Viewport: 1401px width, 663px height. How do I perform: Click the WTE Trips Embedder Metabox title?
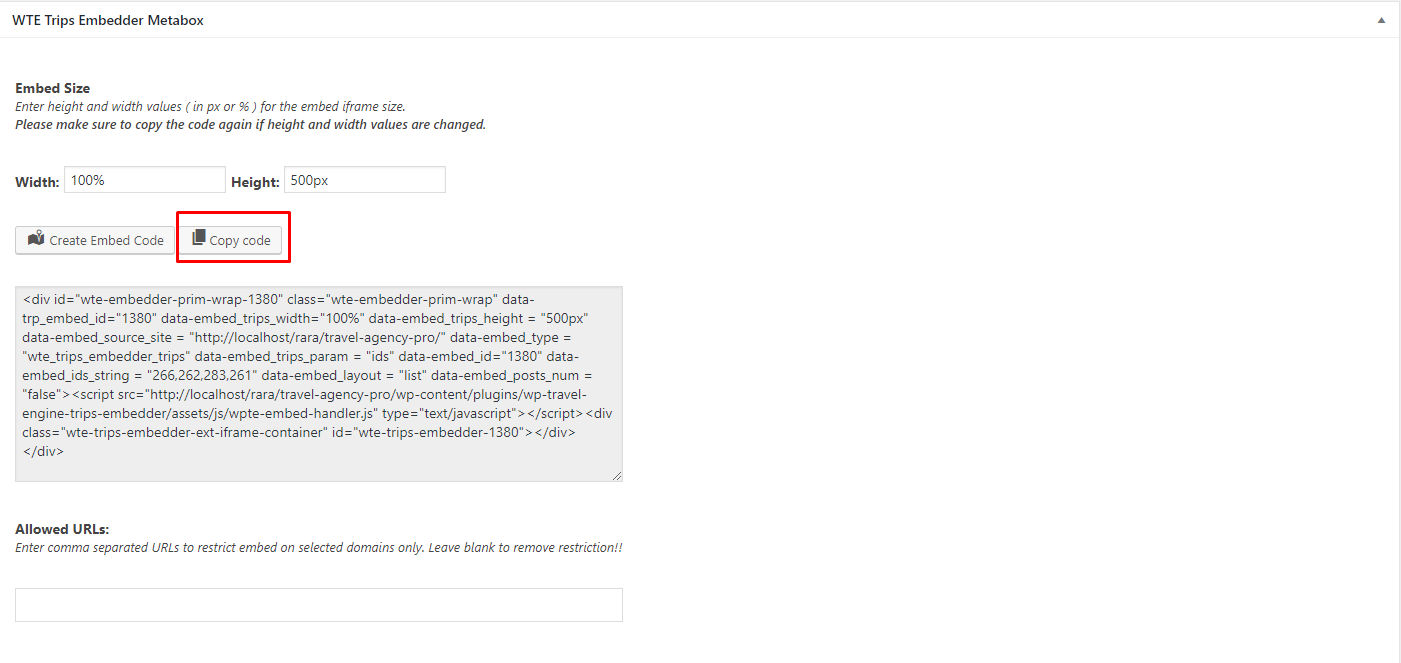[x=108, y=20]
